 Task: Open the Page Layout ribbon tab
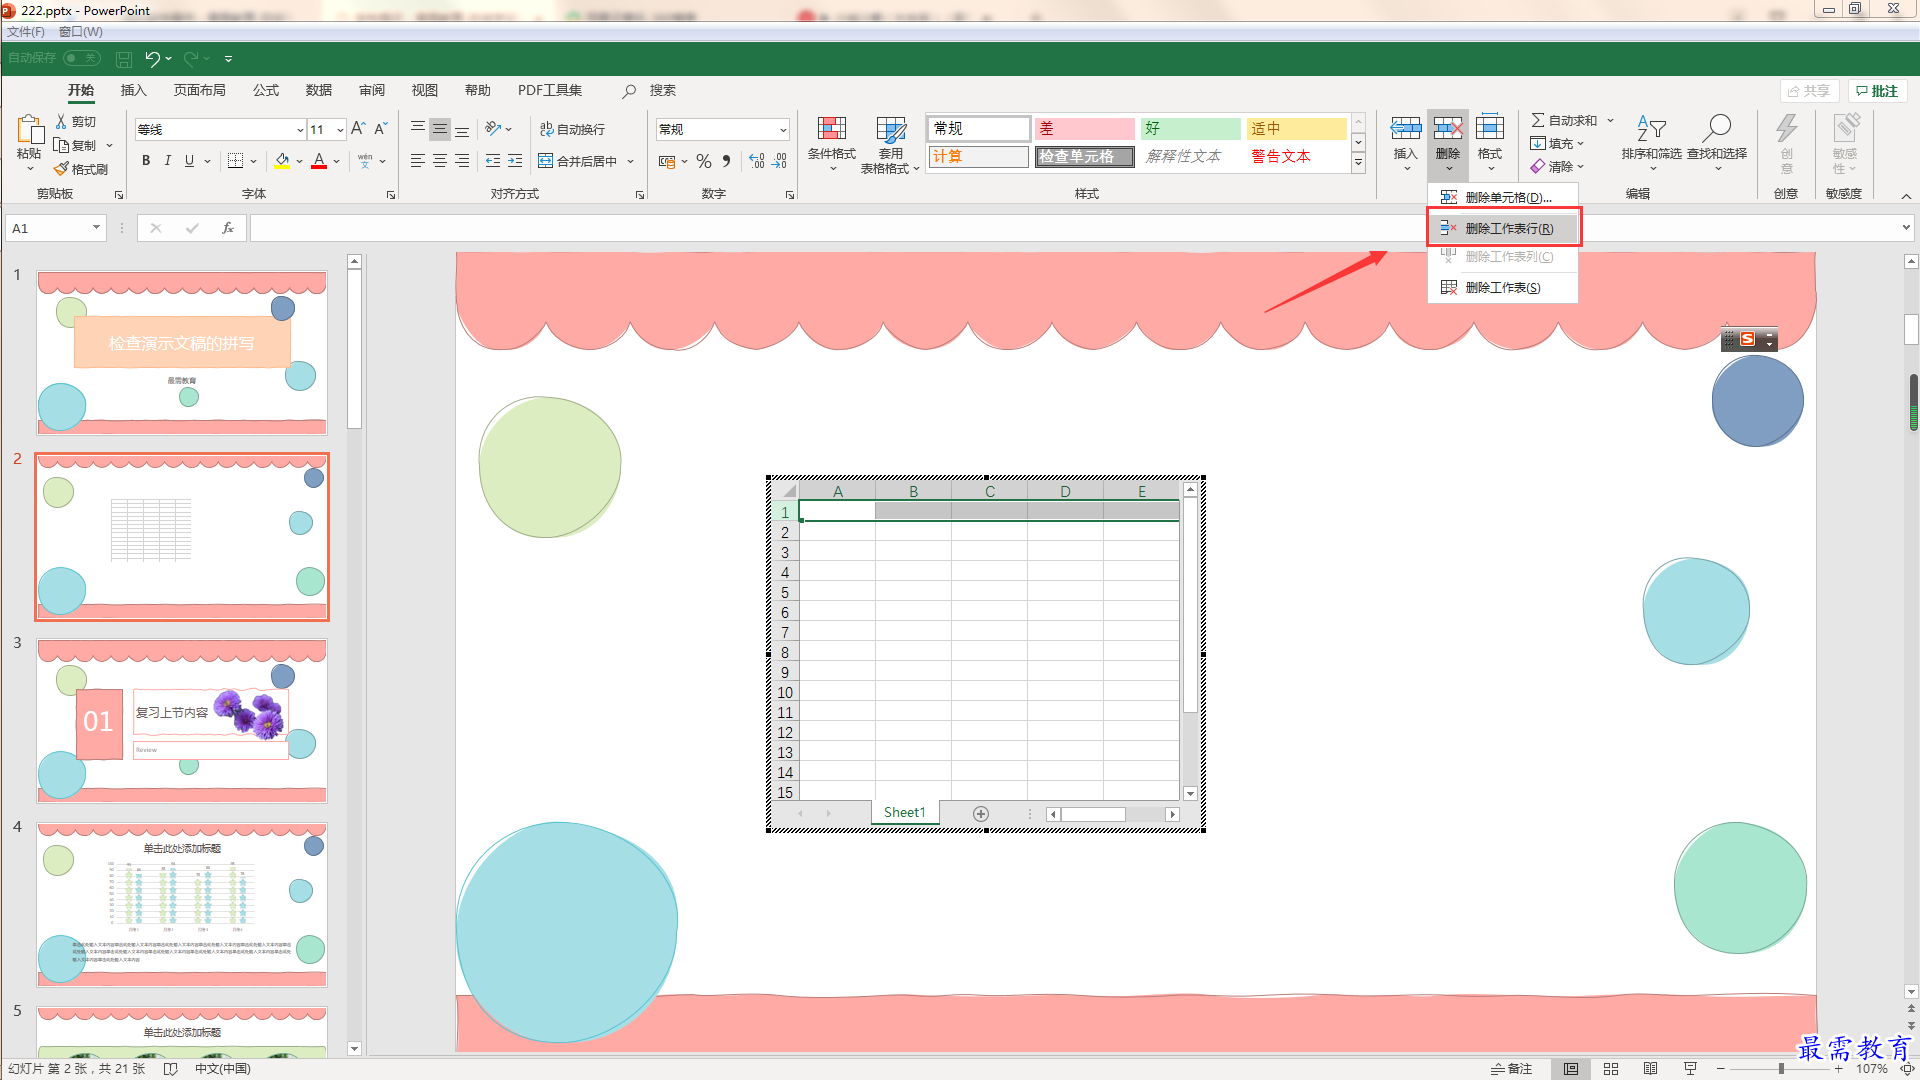coord(200,90)
